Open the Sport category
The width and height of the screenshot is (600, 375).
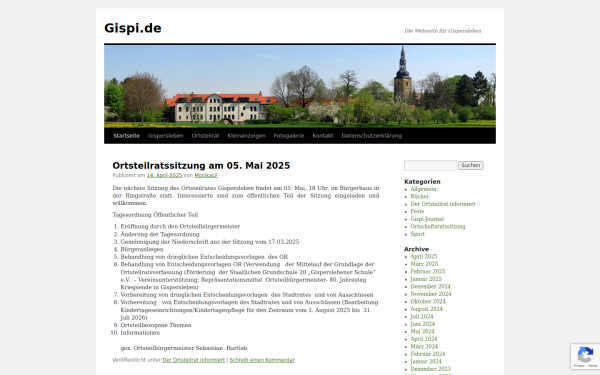point(417,234)
